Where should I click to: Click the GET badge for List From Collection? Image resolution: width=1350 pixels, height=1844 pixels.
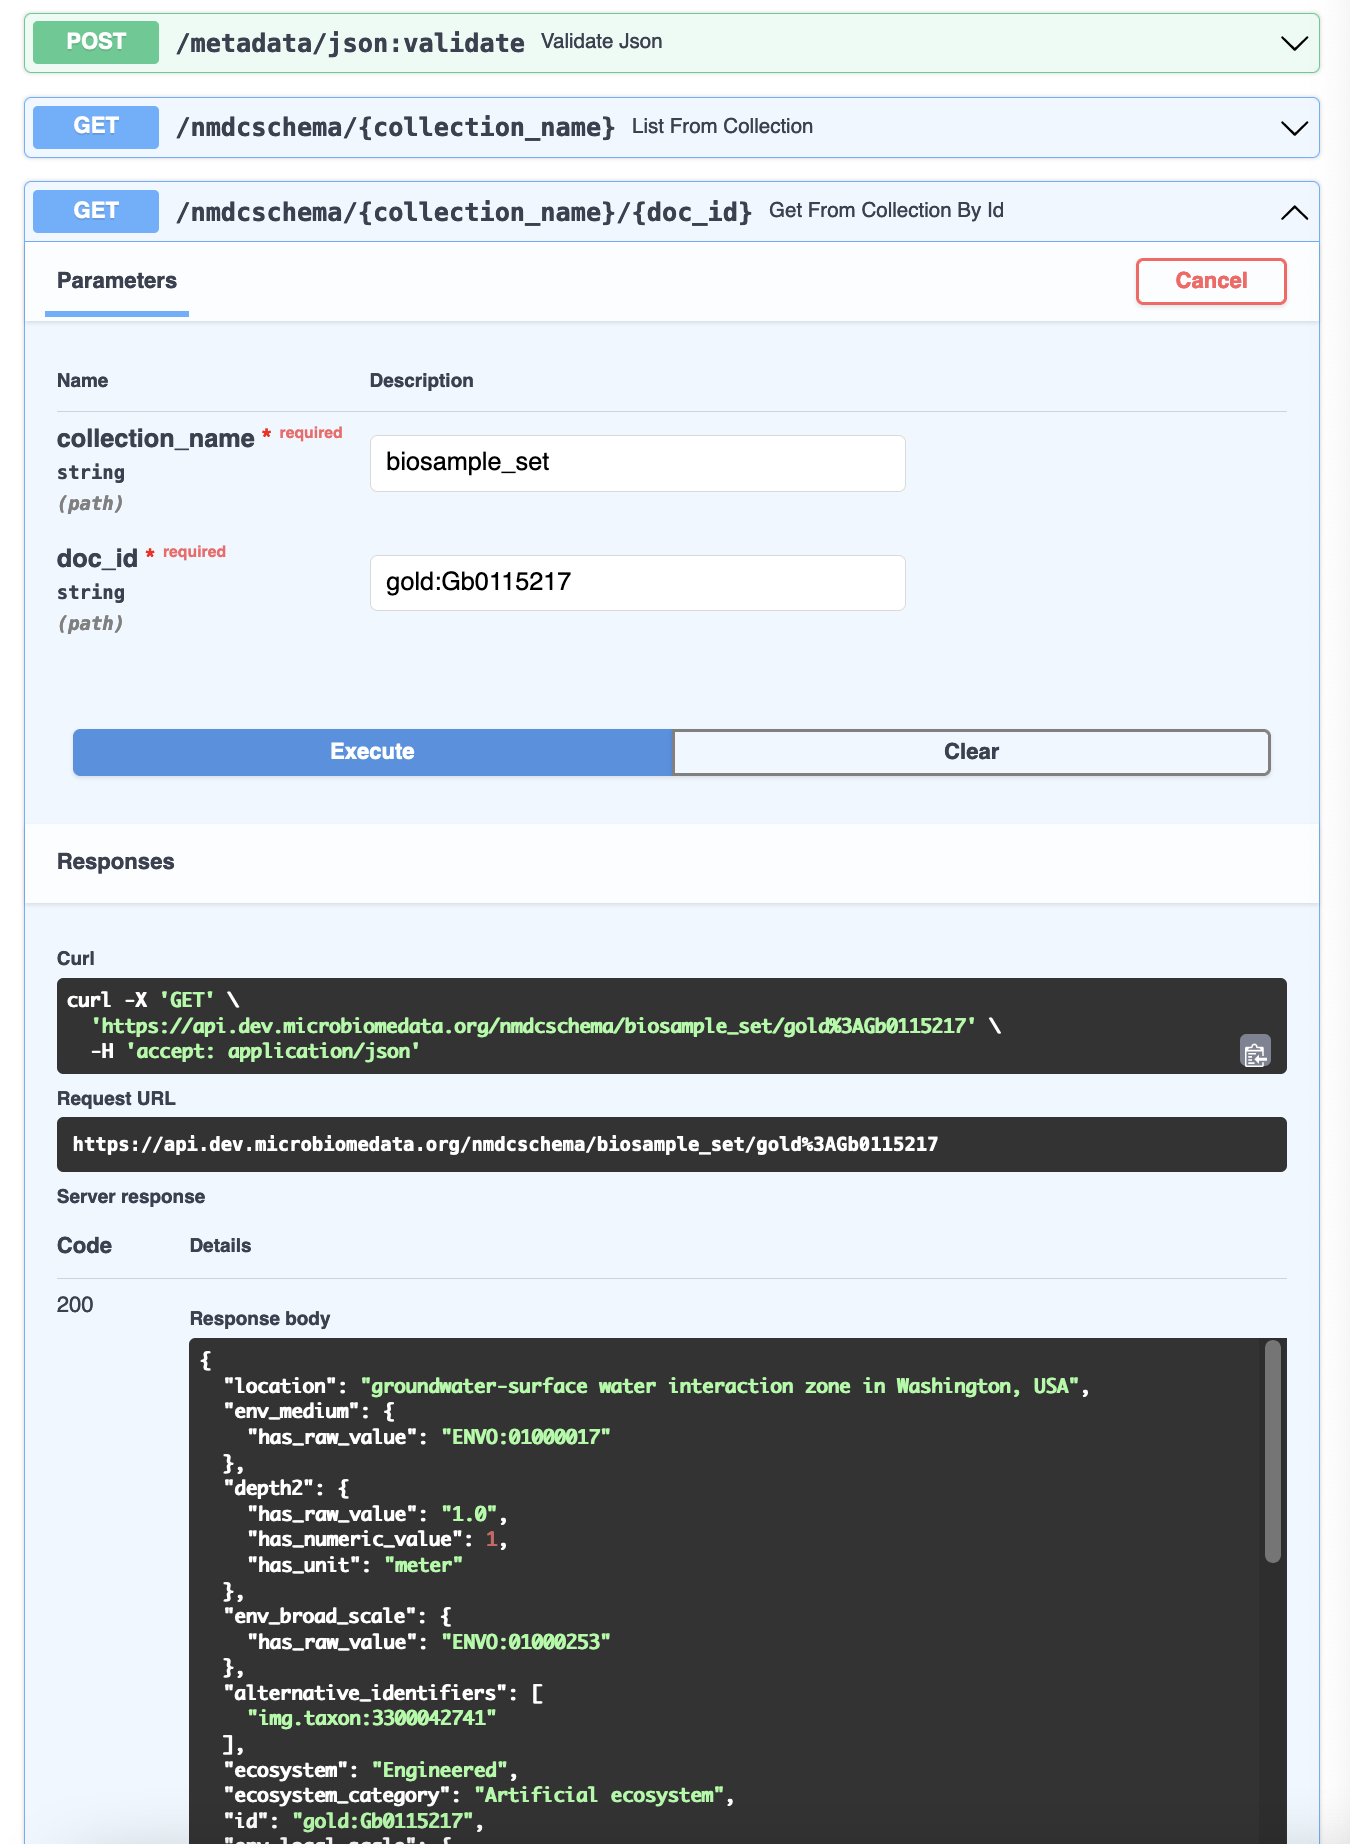tap(96, 127)
